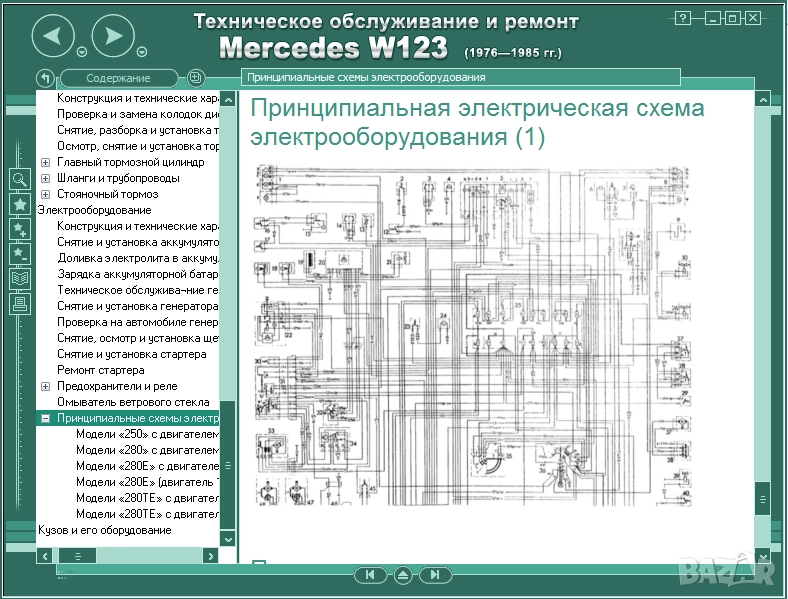The width and height of the screenshot is (788, 599).
Task: Select the Содержание tab
Action: coord(118,78)
